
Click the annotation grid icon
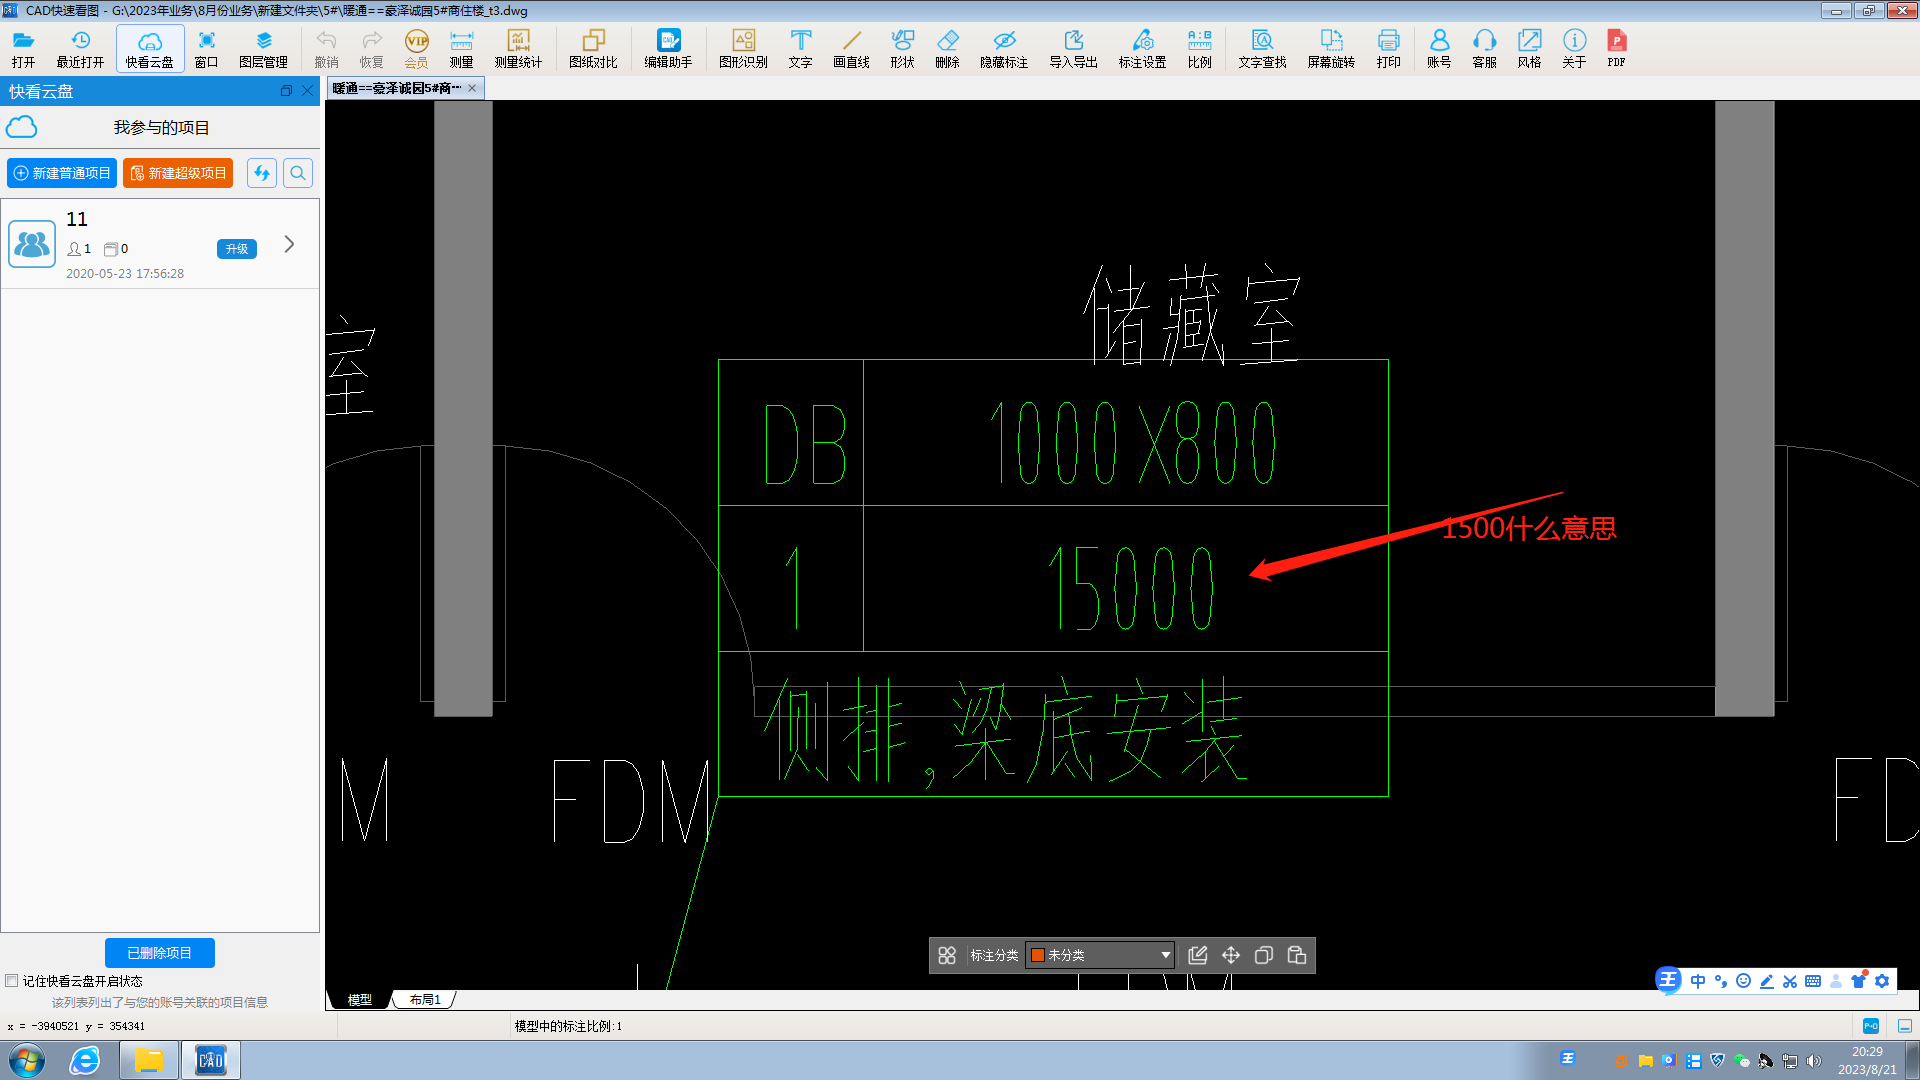point(947,955)
